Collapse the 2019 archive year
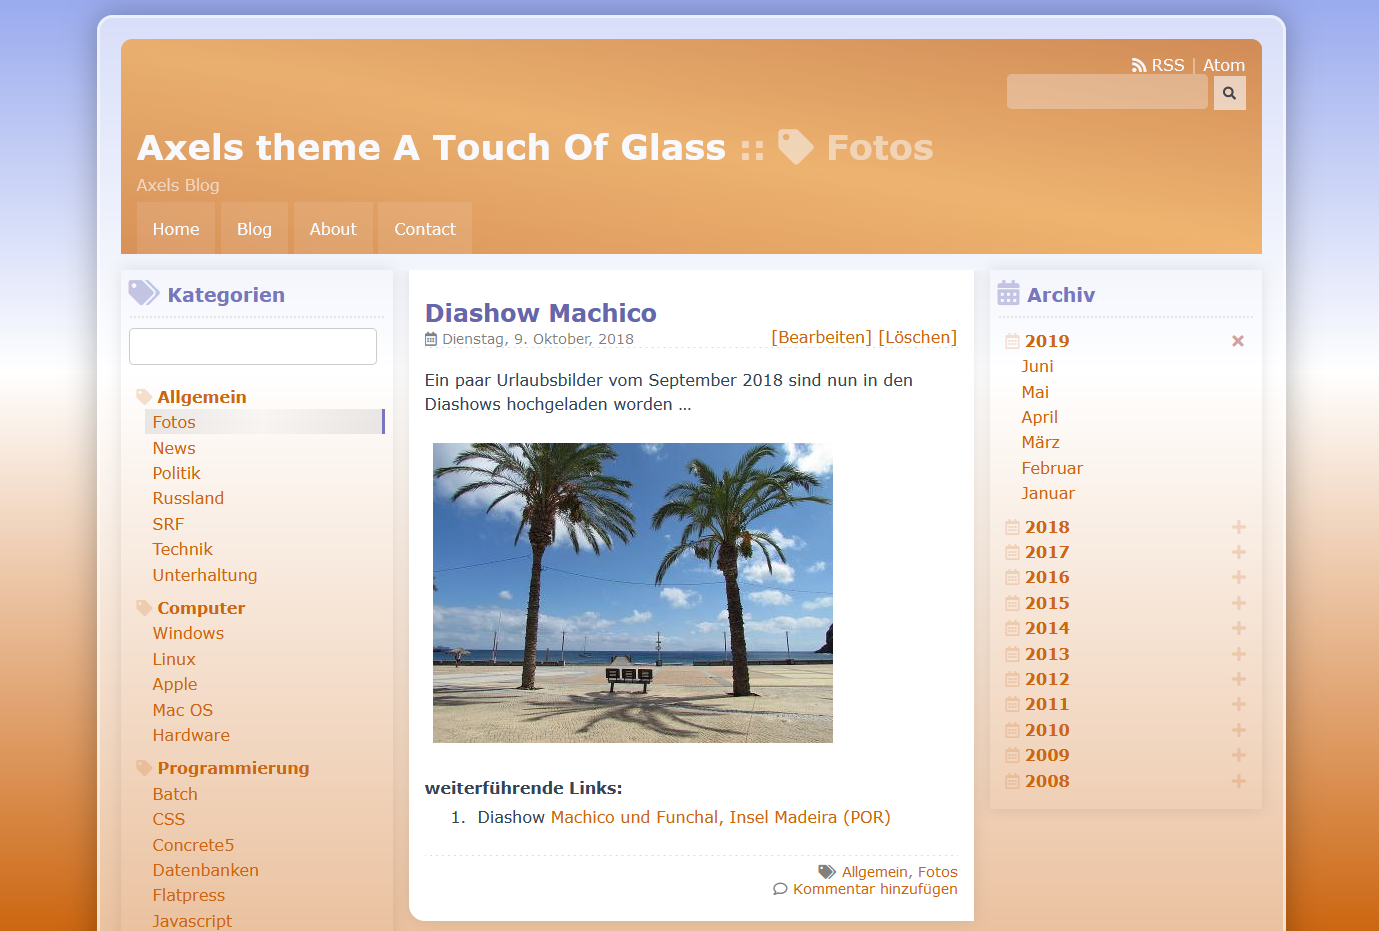The image size is (1379, 931). (x=1238, y=341)
